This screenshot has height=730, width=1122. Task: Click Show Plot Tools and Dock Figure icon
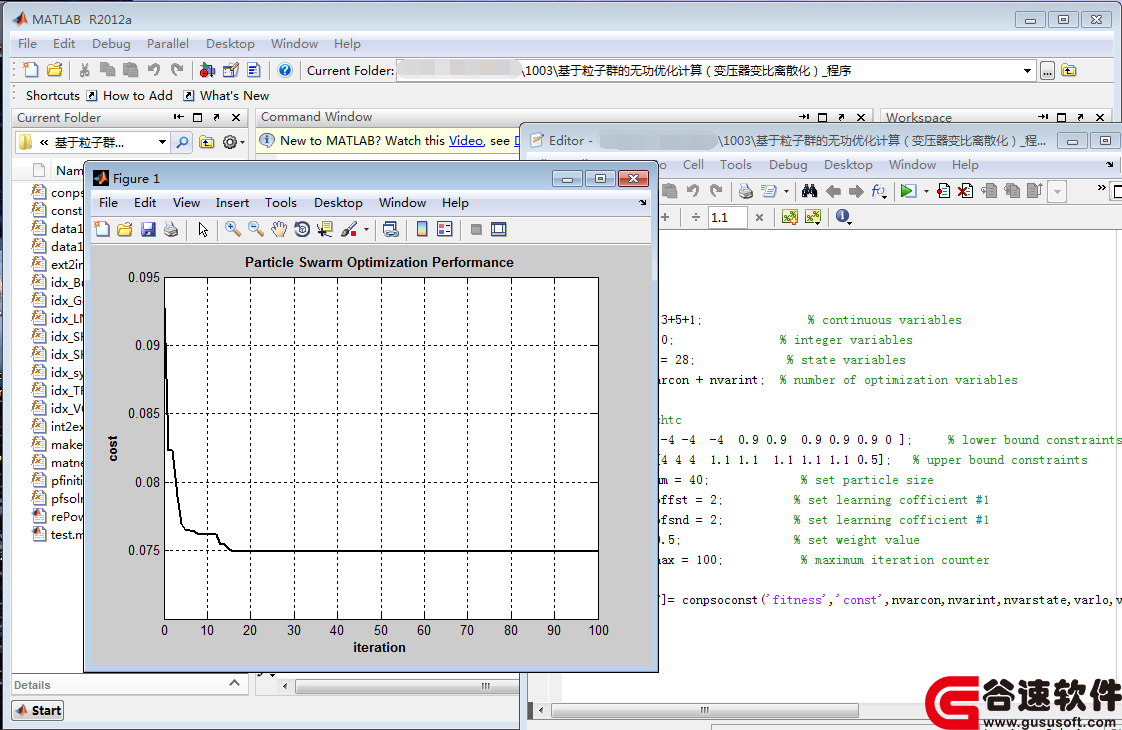[499, 229]
